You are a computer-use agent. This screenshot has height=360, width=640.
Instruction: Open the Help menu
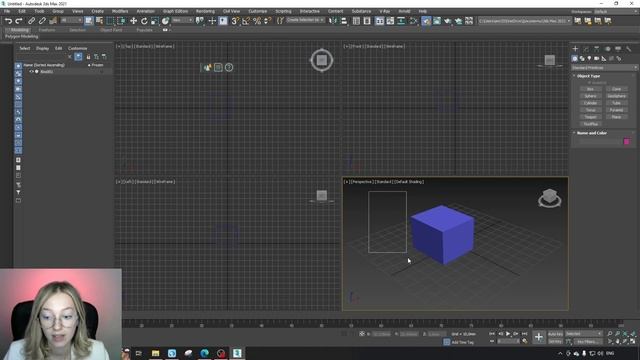423,11
